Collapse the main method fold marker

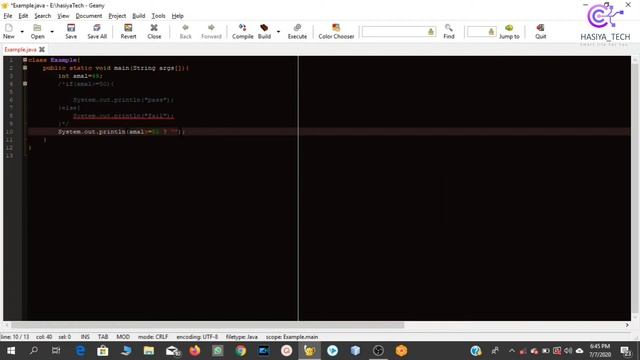25,68
